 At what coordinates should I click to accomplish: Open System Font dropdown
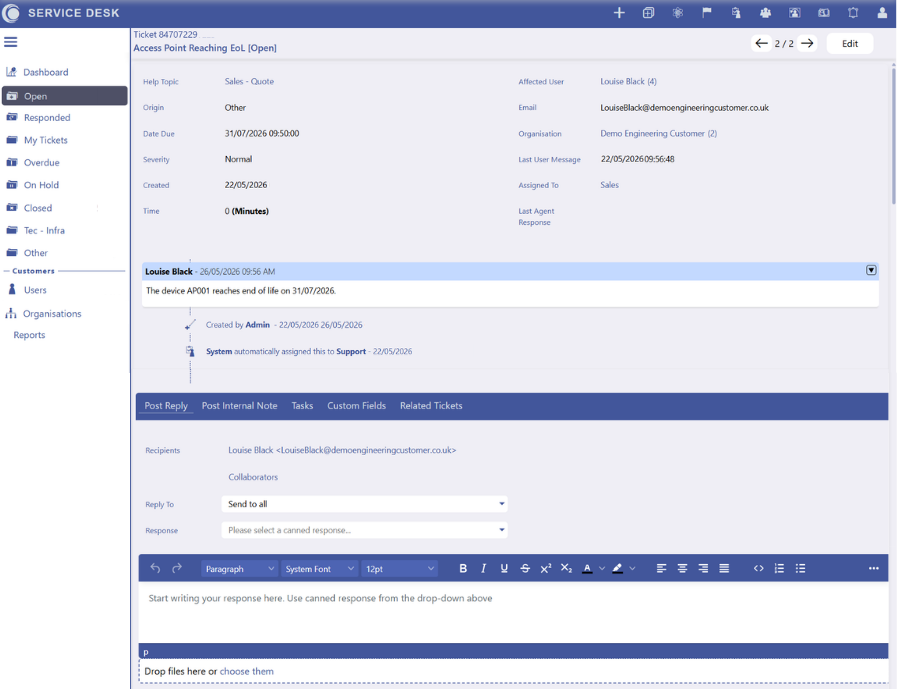(319, 569)
